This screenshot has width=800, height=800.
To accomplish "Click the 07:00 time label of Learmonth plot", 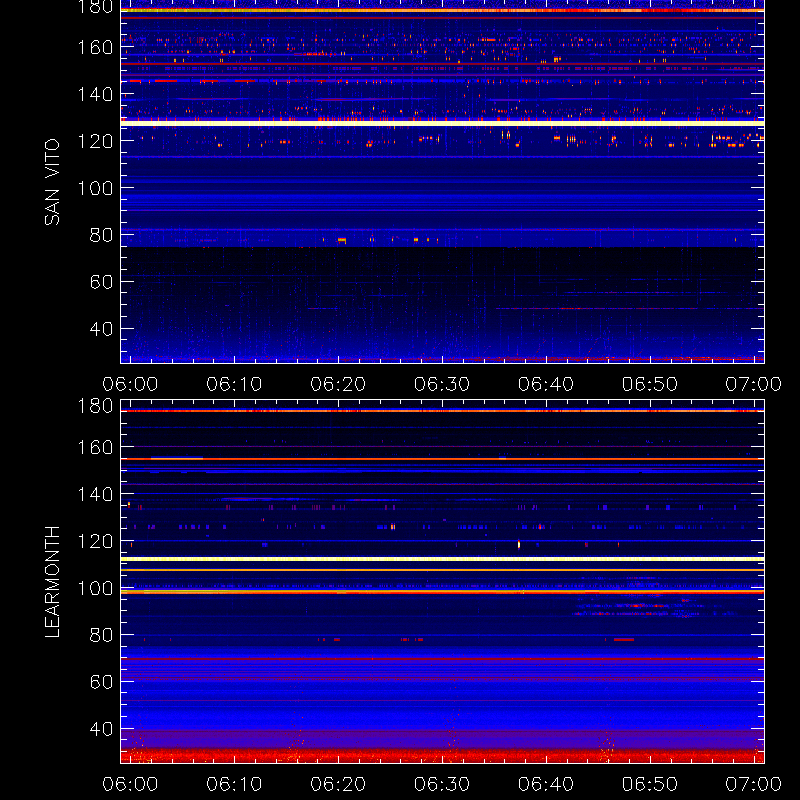I will coord(754,784).
